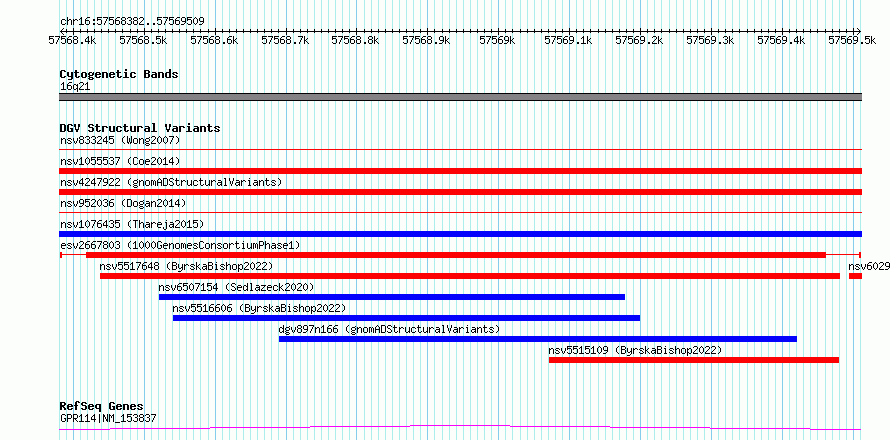The image size is (890, 440).
Task: Open variant nsv833245 (Wong2007) label
Action: (x=120, y=140)
